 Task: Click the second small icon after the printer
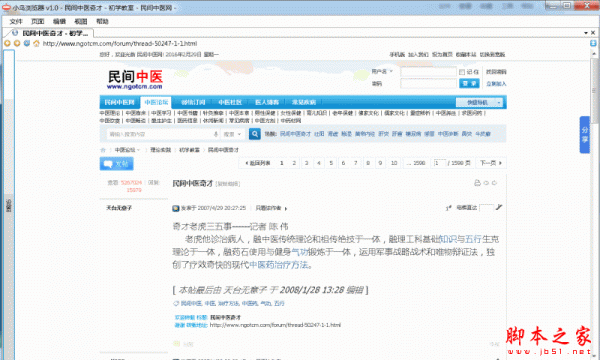pyautogui.click(x=486, y=183)
